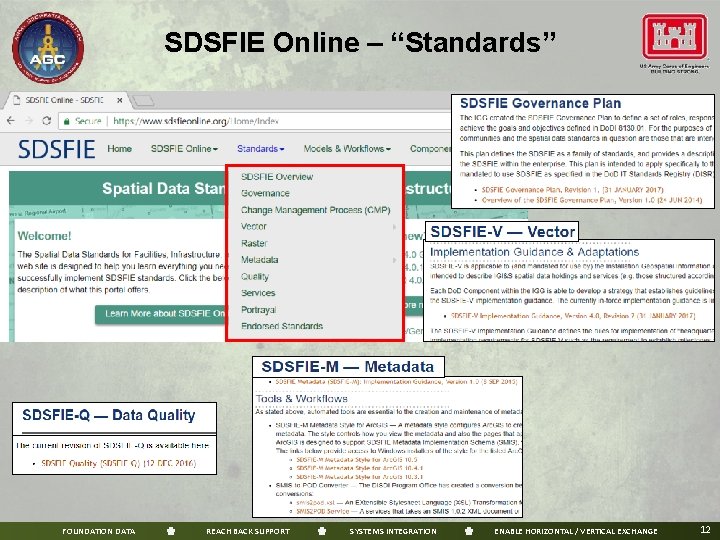Click the Tools & Workflows heading
This screenshot has height=540, width=720.
tap(302, 399)
